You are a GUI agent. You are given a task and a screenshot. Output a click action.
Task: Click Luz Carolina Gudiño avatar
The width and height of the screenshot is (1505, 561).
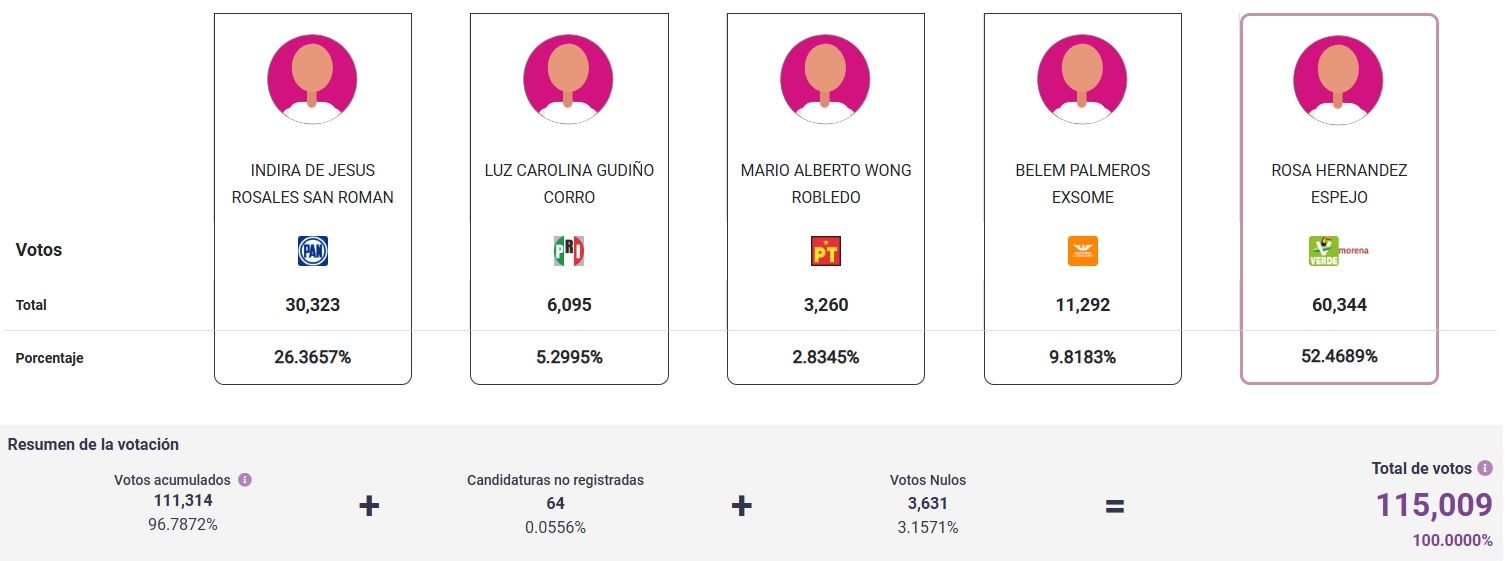[x=569, y=79]
